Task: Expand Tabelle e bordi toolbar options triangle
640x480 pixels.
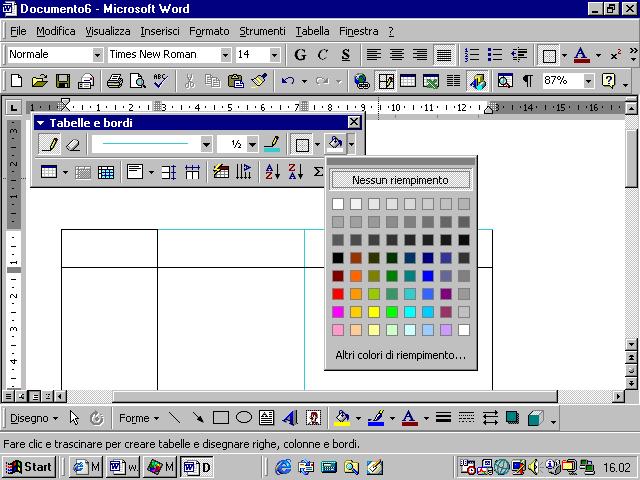Action: (x=40, y=123)
